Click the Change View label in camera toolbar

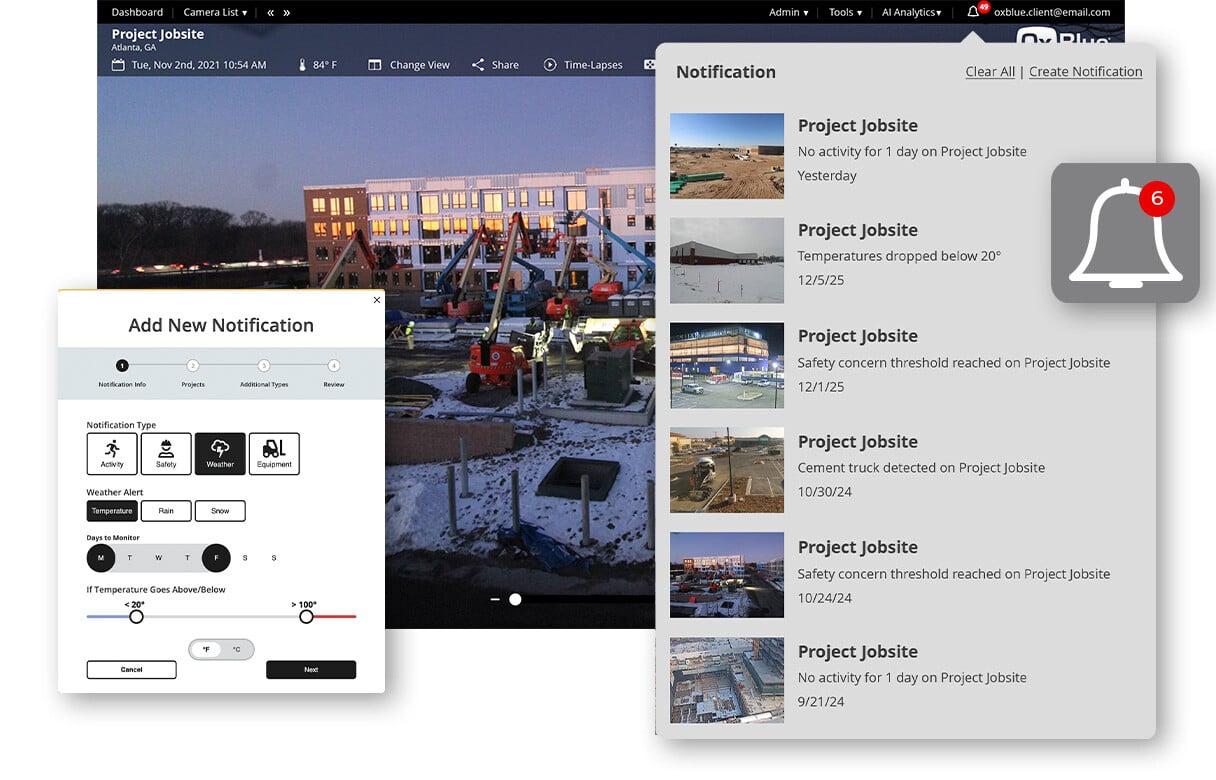tap(420, 65)
